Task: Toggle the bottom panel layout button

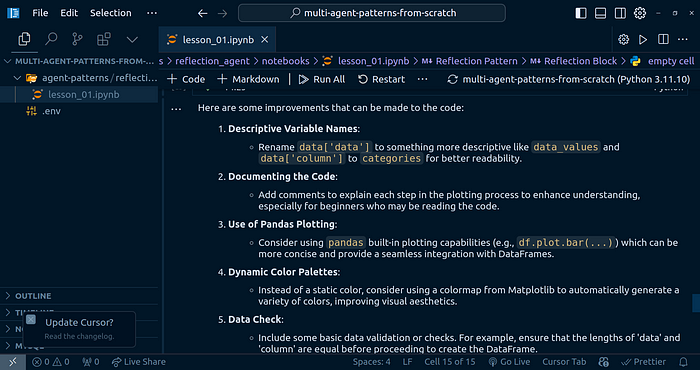Action: click(x=600, y=13)
